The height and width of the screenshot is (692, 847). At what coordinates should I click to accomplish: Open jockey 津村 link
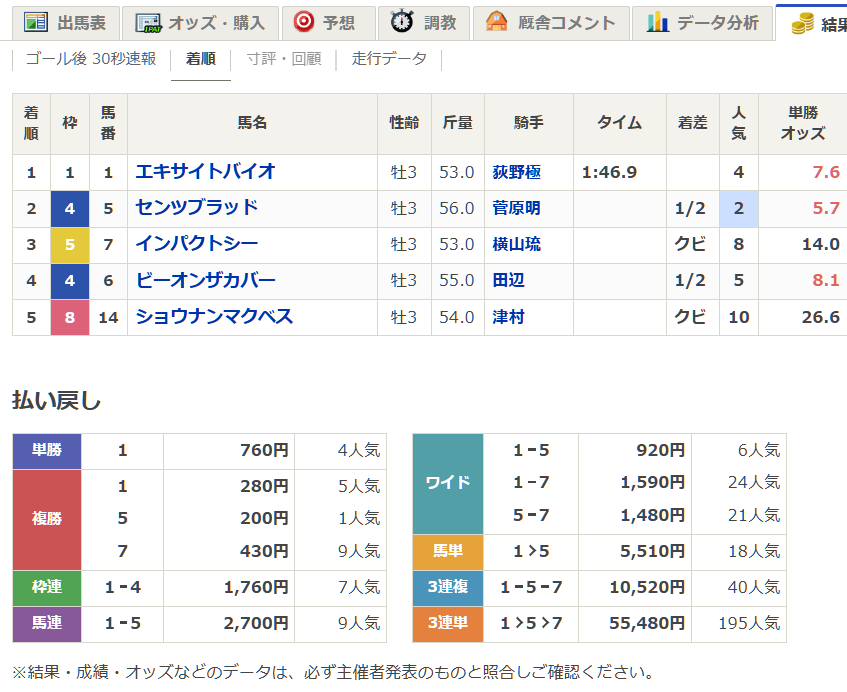click(508, 317)
